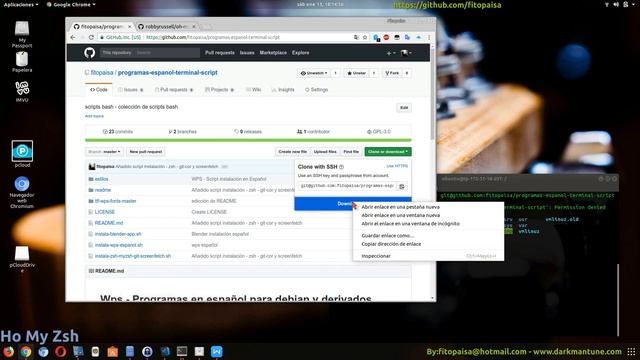This screenshot has width=640, height=360.
Task: Click the red adblock extension icon
Action: tap(386, 37)
